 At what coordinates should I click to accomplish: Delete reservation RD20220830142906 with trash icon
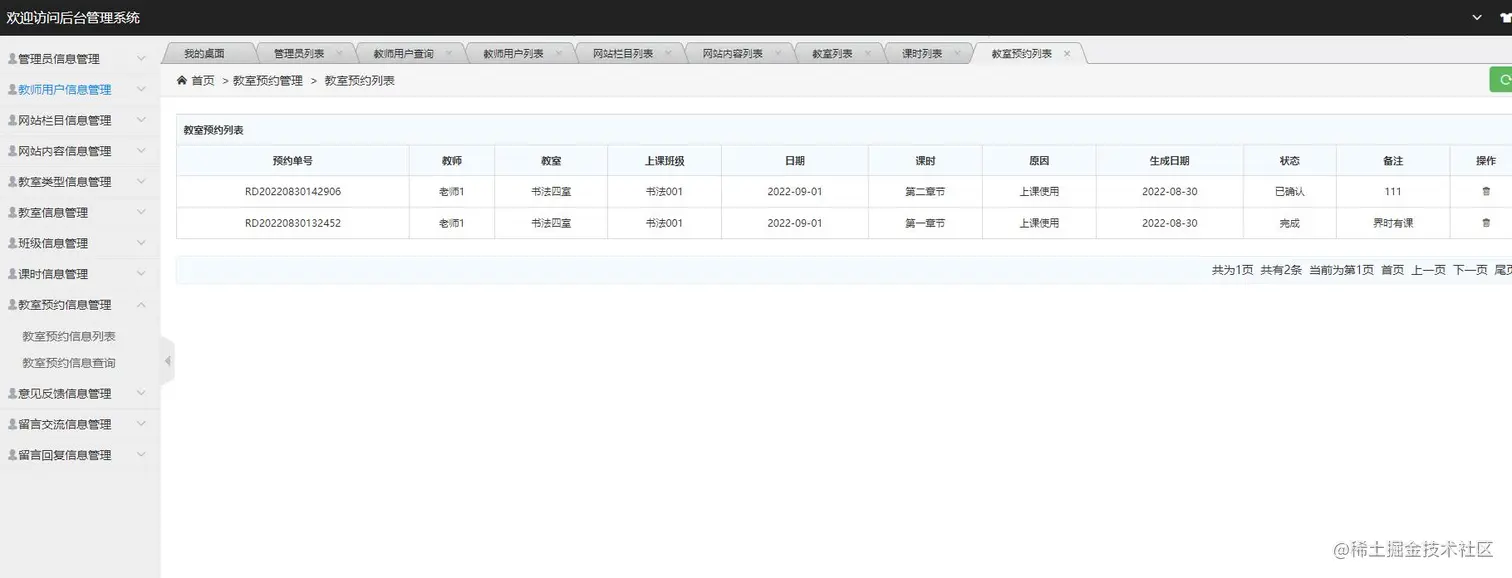pos(1485,191)
